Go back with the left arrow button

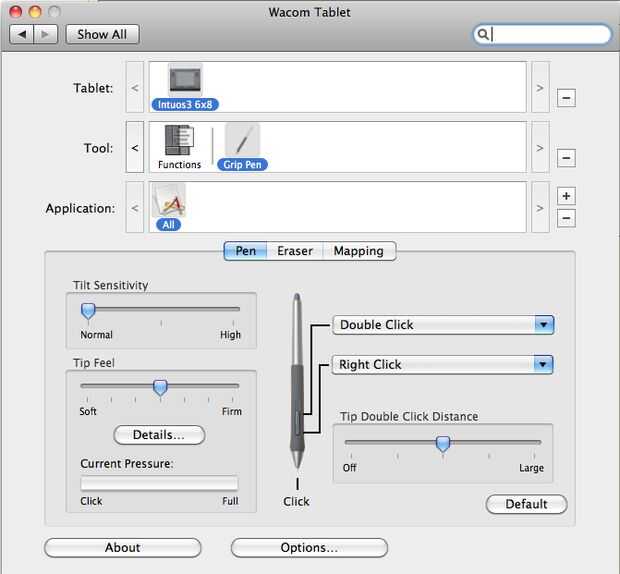pos(22,34)
